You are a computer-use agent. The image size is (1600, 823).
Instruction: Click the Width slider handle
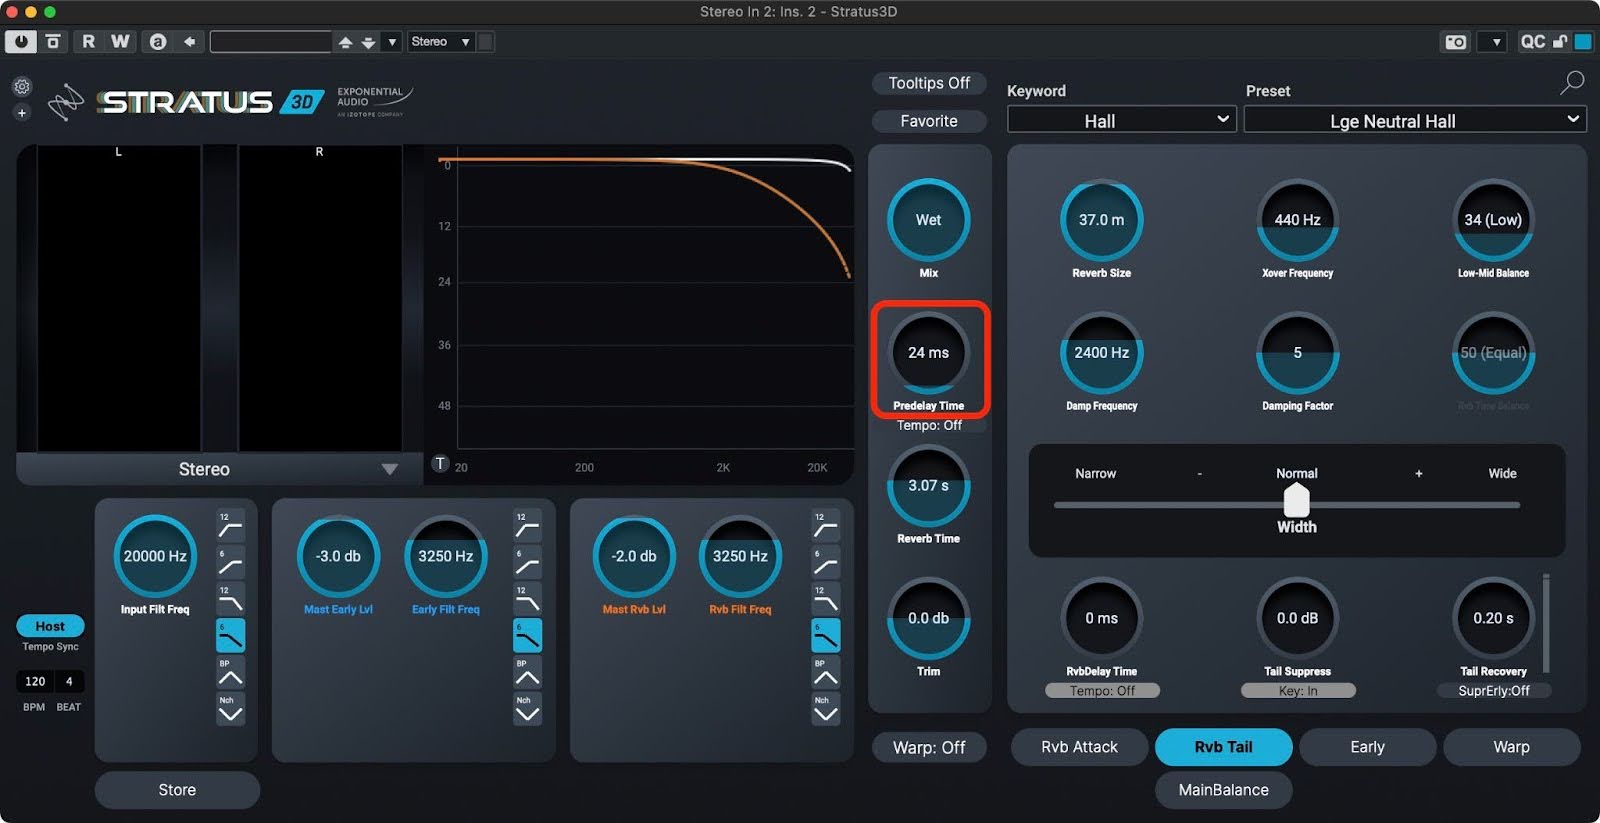(1296, 500)
